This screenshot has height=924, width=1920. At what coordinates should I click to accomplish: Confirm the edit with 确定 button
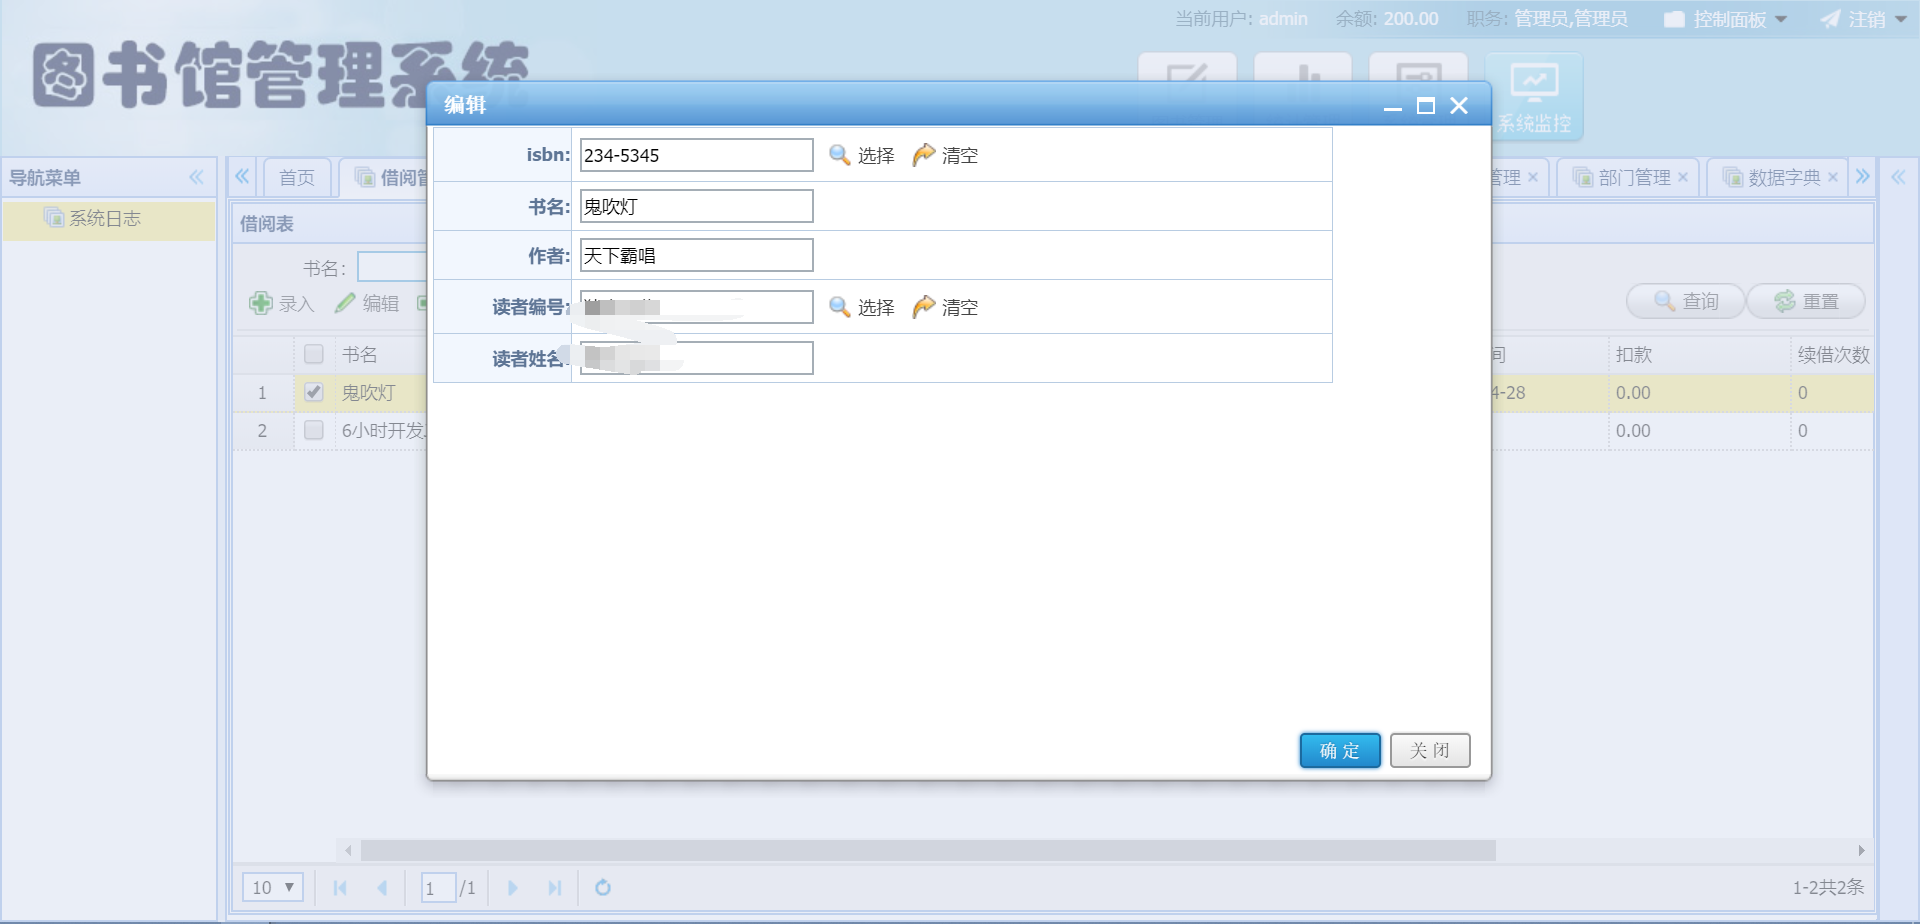(x=1340, y=750)
